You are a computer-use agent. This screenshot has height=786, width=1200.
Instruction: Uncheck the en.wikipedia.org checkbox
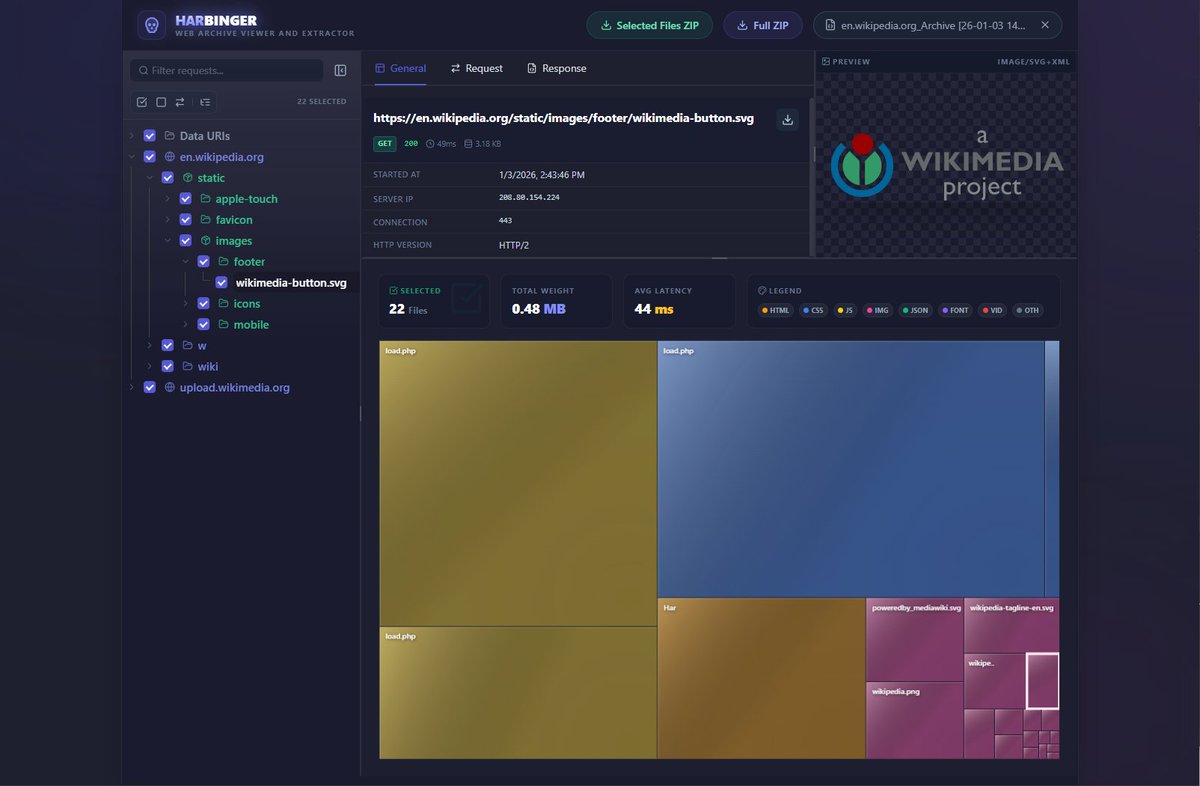click(x=149, y=157)
